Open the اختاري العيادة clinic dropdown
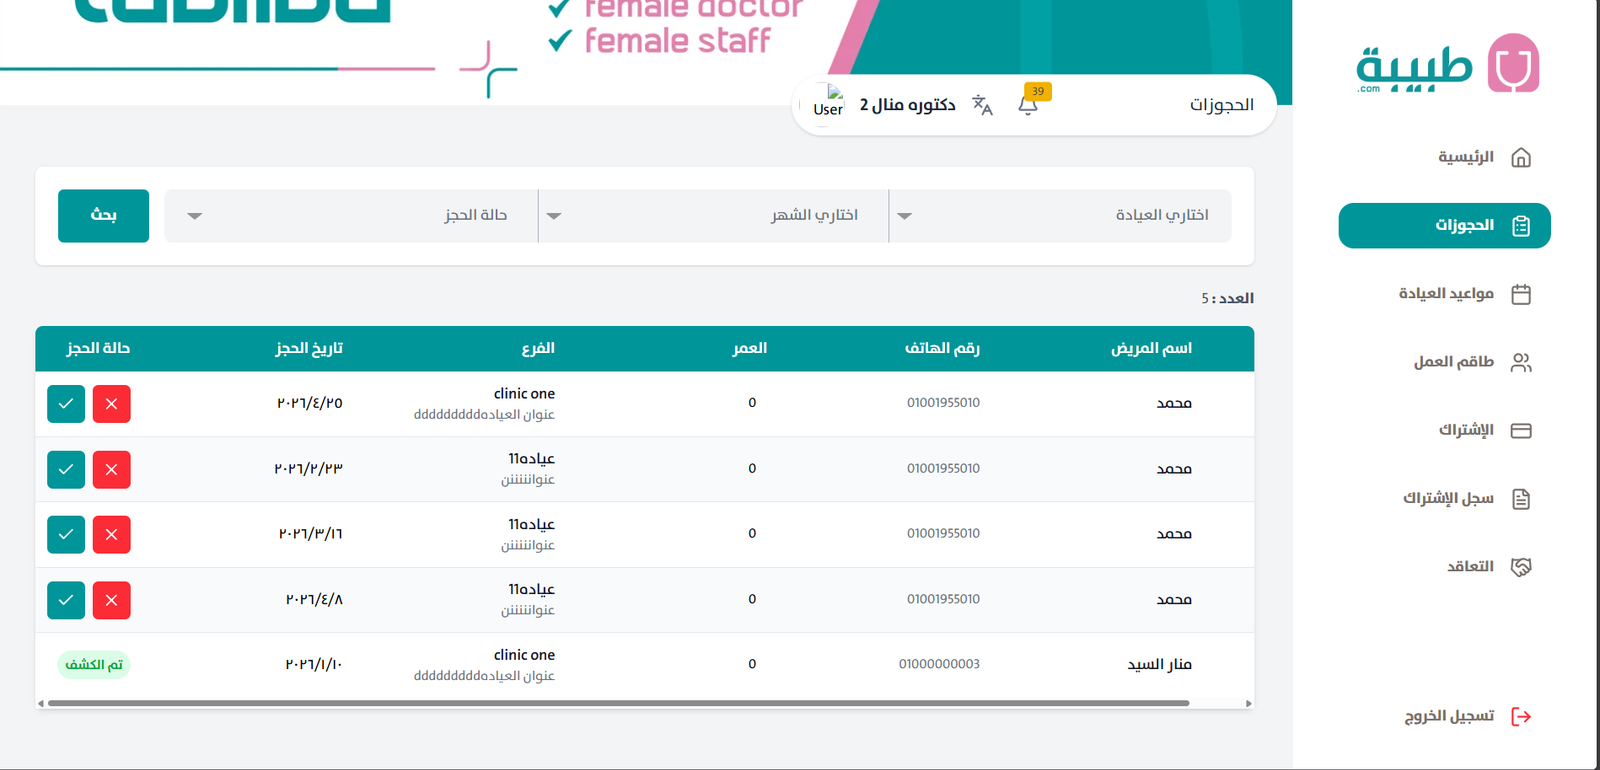The image size is (1600, 770). (x=1060, y=216)
